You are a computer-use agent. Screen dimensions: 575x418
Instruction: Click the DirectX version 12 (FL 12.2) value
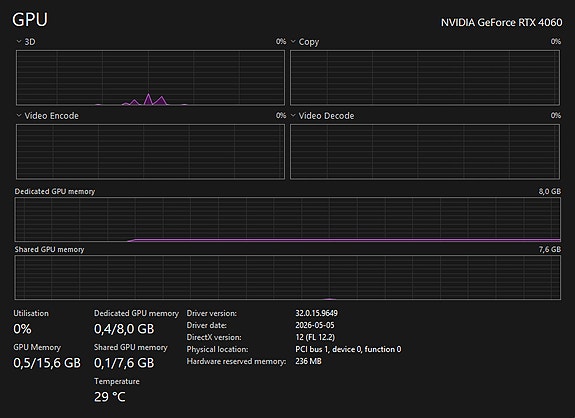point(315,337)
